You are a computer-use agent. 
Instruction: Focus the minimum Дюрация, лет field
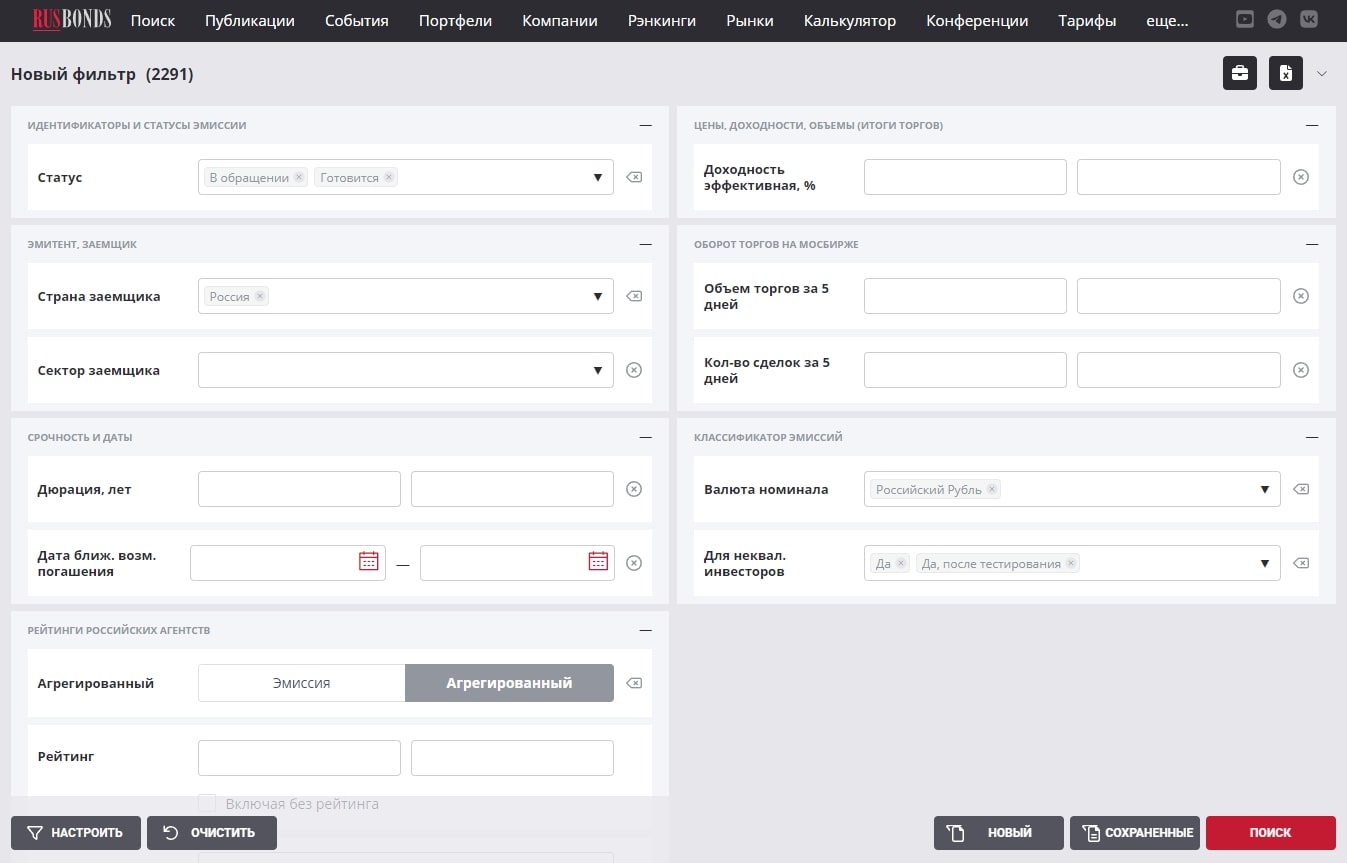(x=299, y=489)
